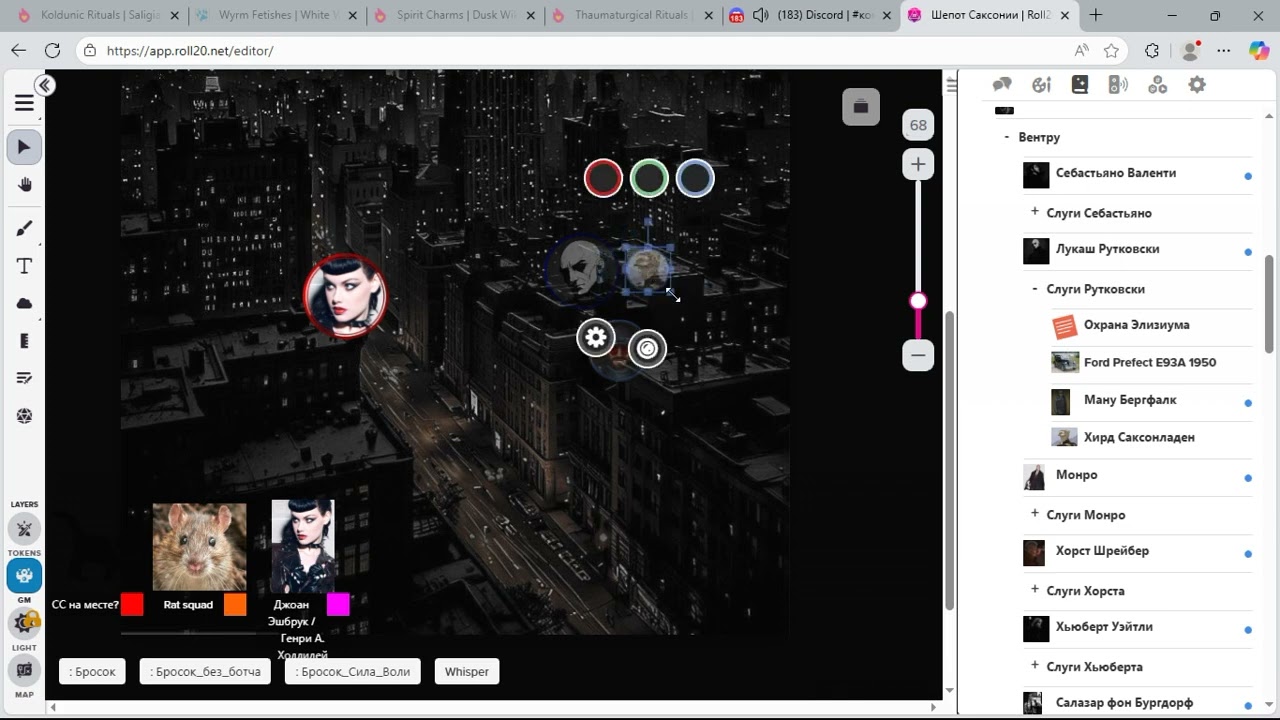Select the bald man token on the map
The image size is (1280, 720).
(x=580, y=269)
